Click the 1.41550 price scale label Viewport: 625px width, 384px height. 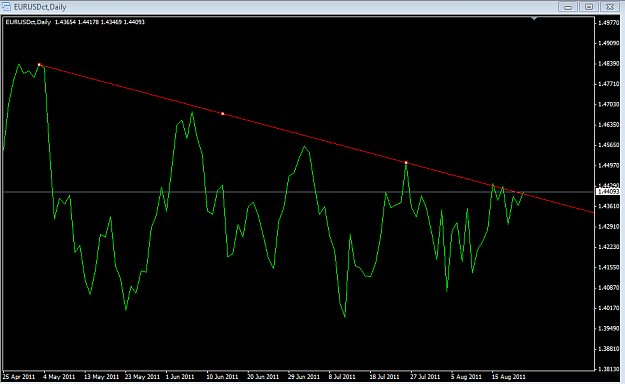[609, 268]
